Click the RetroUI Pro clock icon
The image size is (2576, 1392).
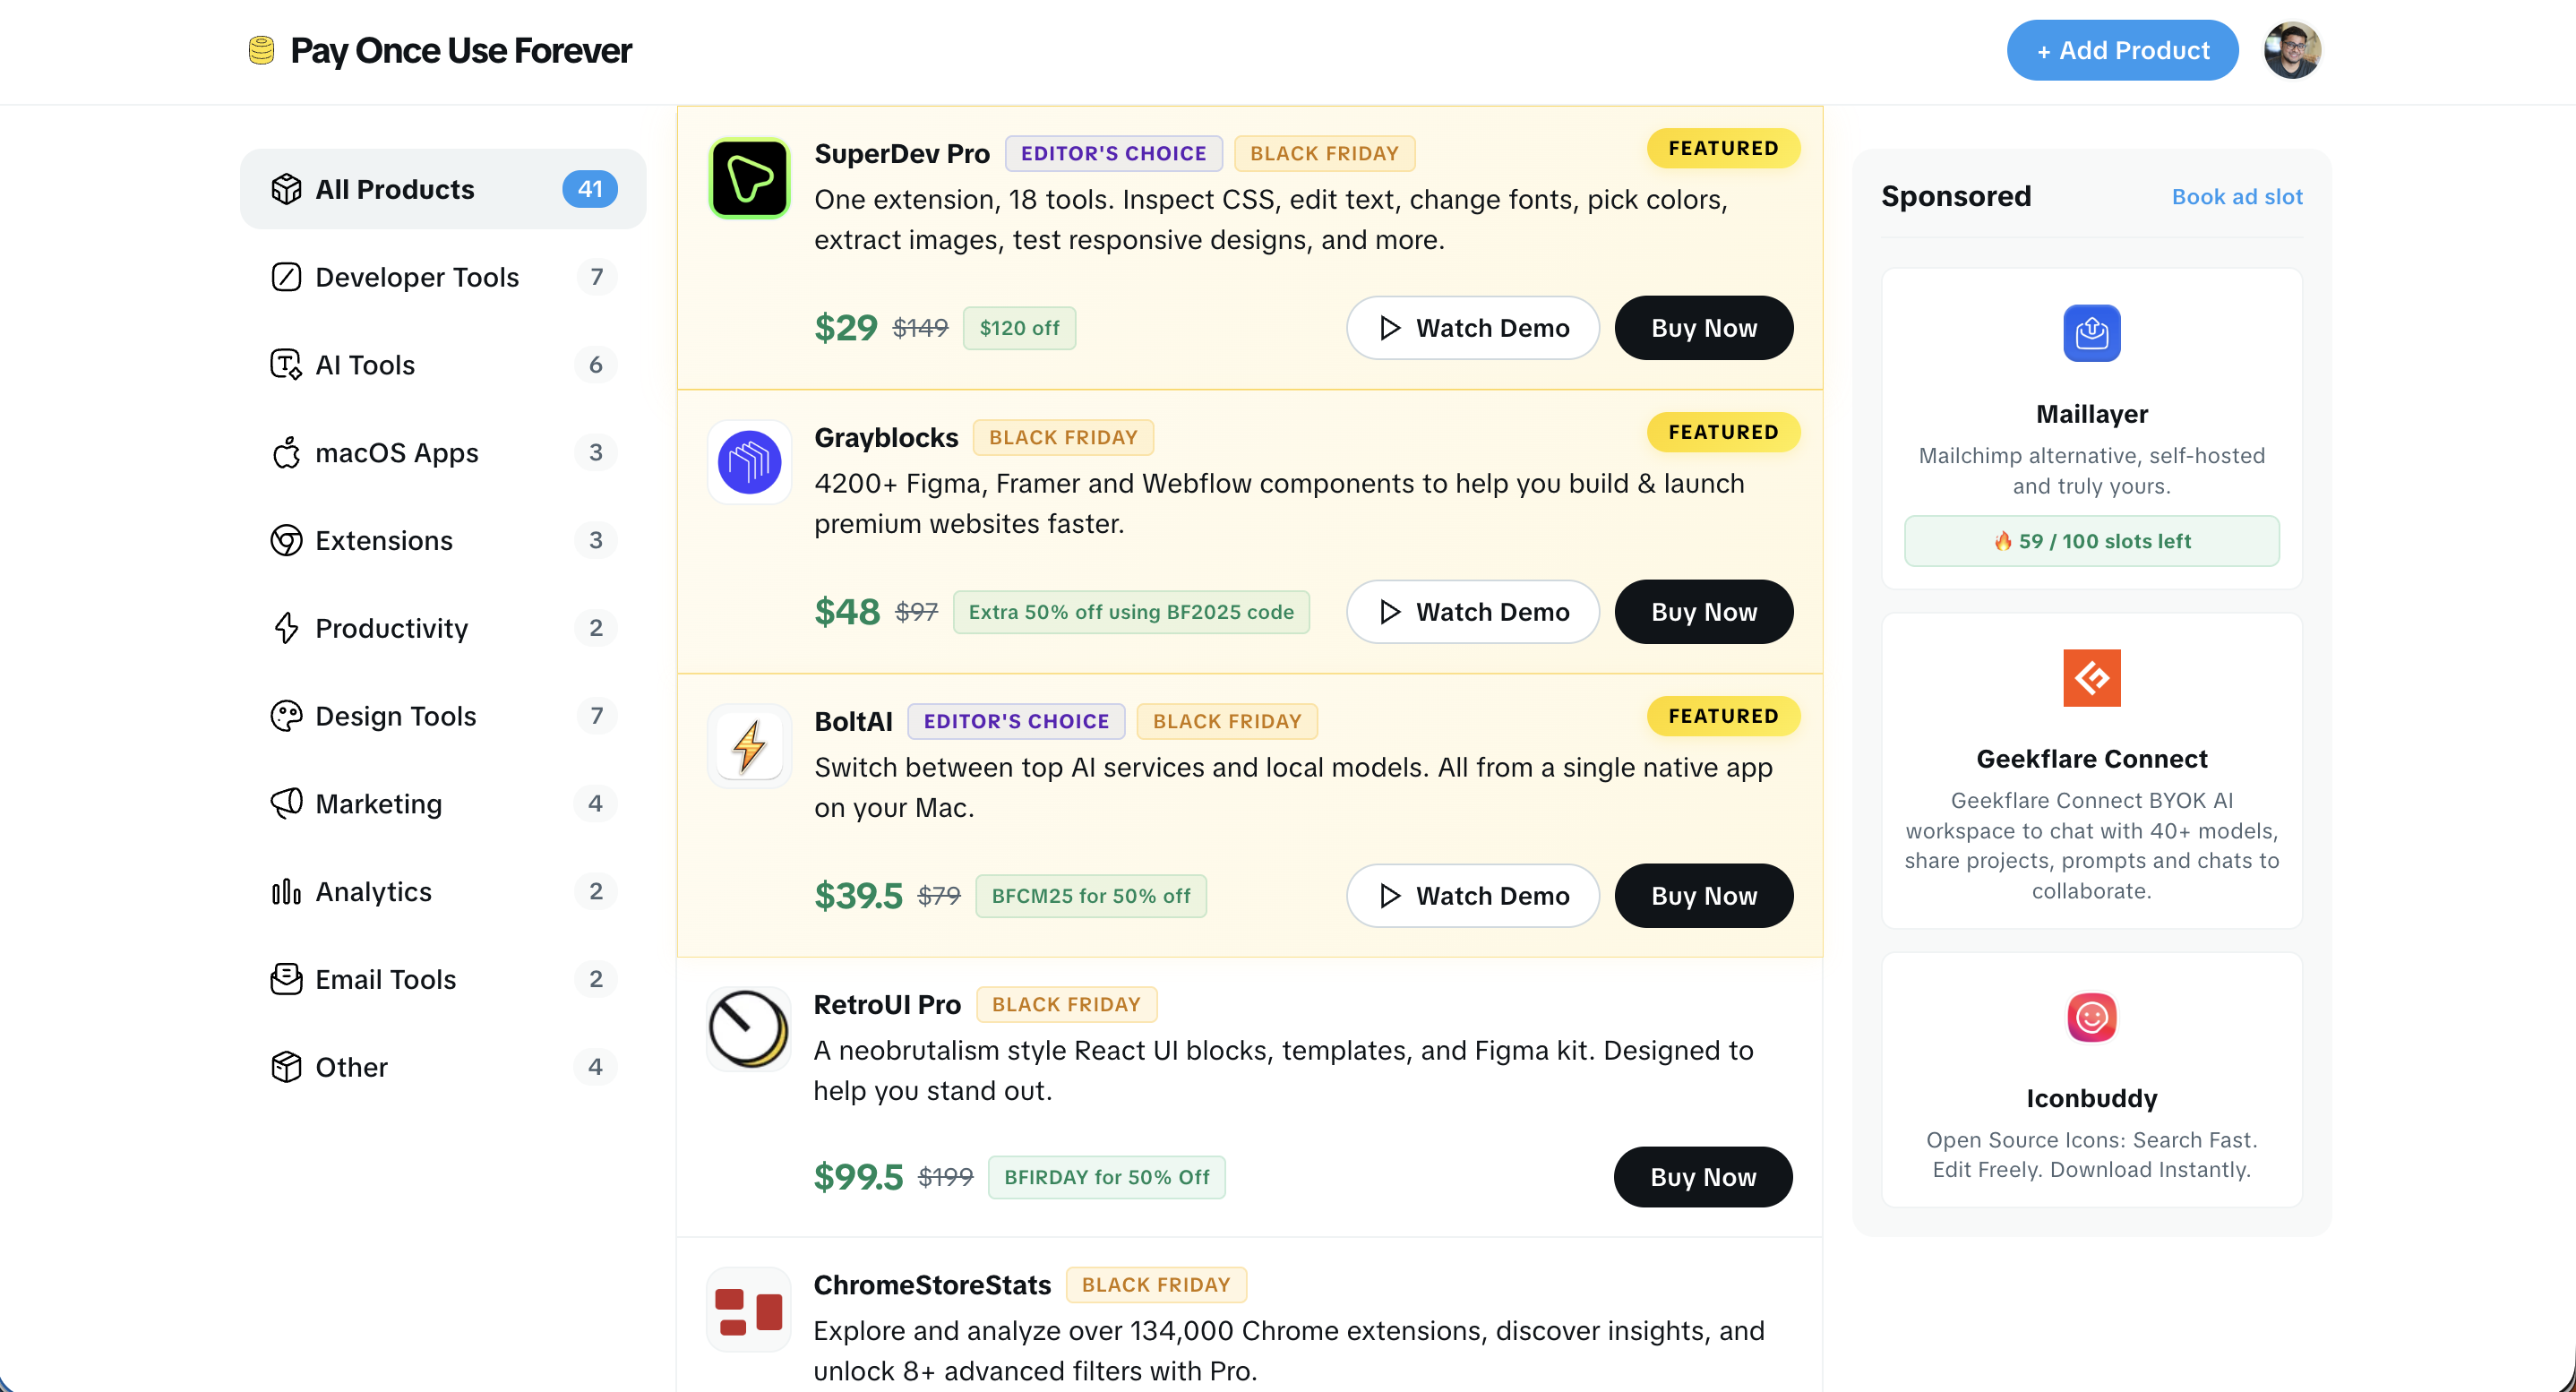click(748, 1029)
